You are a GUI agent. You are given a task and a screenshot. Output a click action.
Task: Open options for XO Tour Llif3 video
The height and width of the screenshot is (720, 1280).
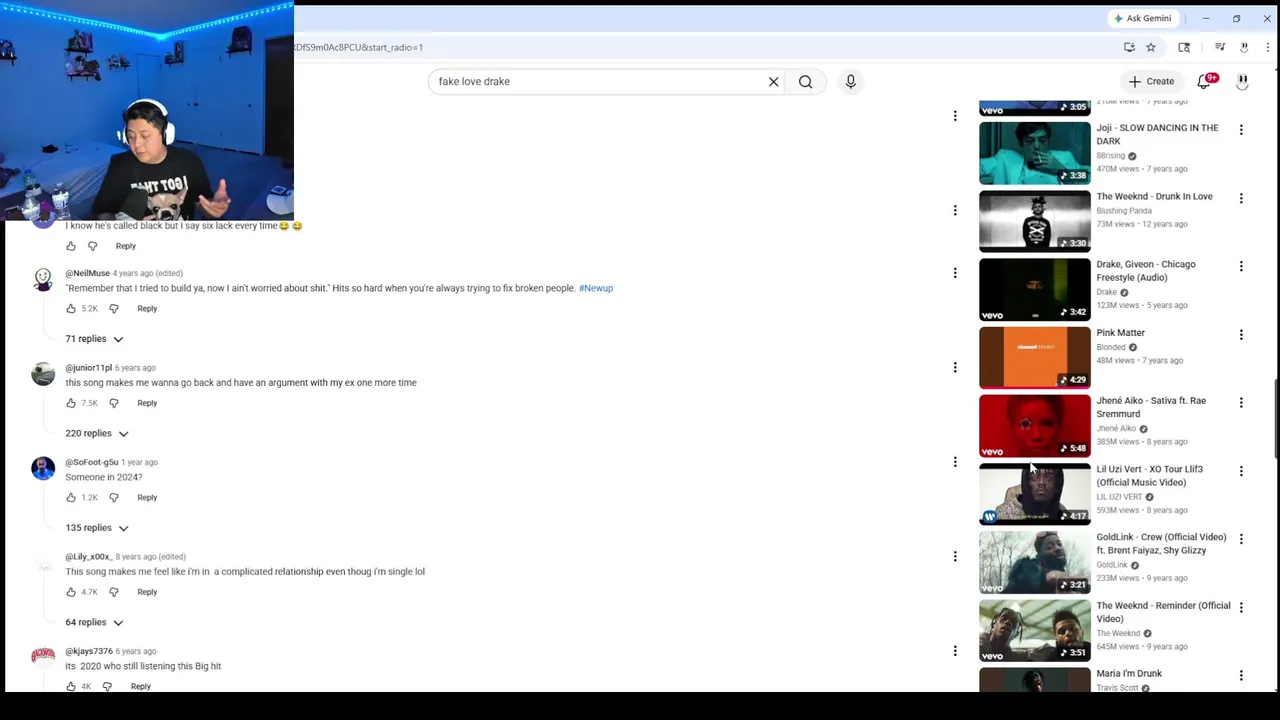1241,470
